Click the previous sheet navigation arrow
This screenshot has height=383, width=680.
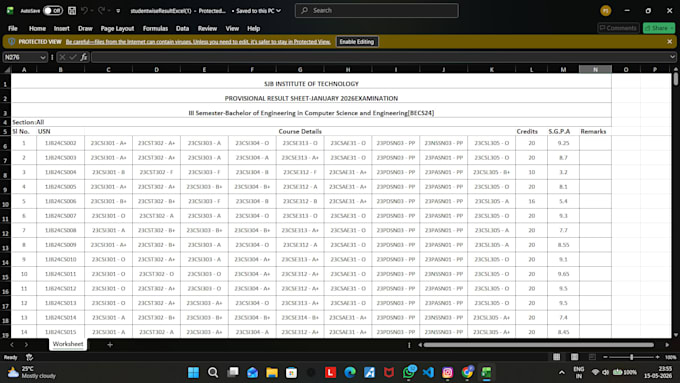point(12,344)
